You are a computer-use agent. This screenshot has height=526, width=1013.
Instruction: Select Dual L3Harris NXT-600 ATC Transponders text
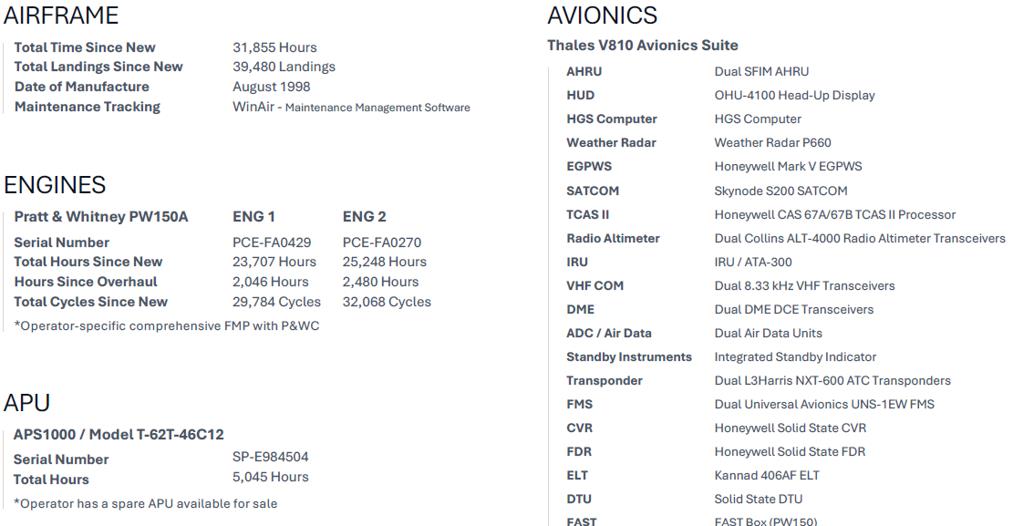pyautogui.click(x=832, y=381)
